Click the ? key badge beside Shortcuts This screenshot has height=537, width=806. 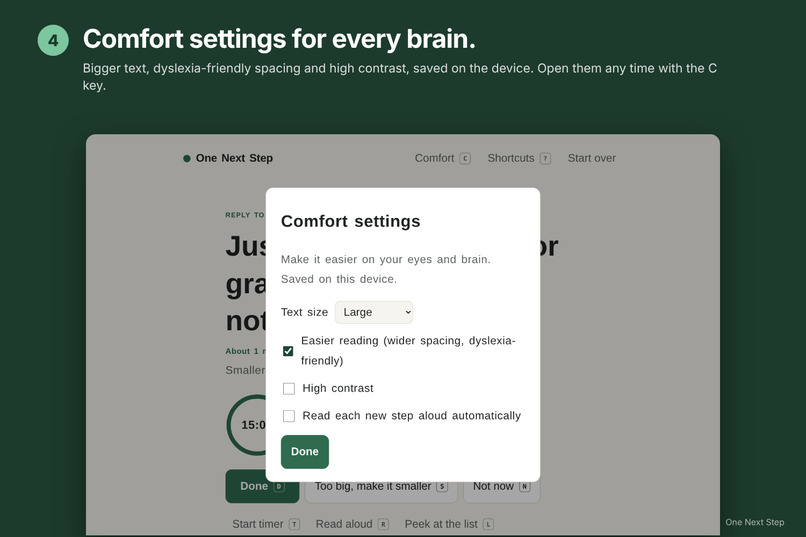545,158
